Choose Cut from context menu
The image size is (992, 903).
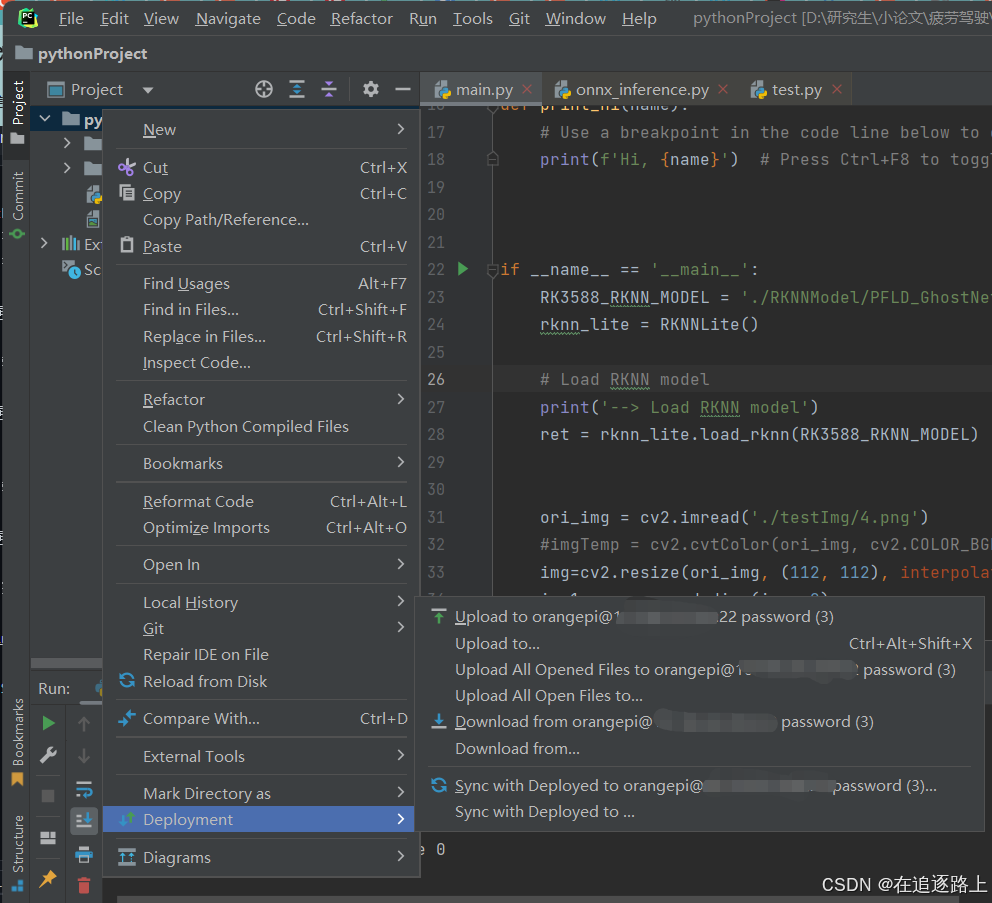point(261,168)
